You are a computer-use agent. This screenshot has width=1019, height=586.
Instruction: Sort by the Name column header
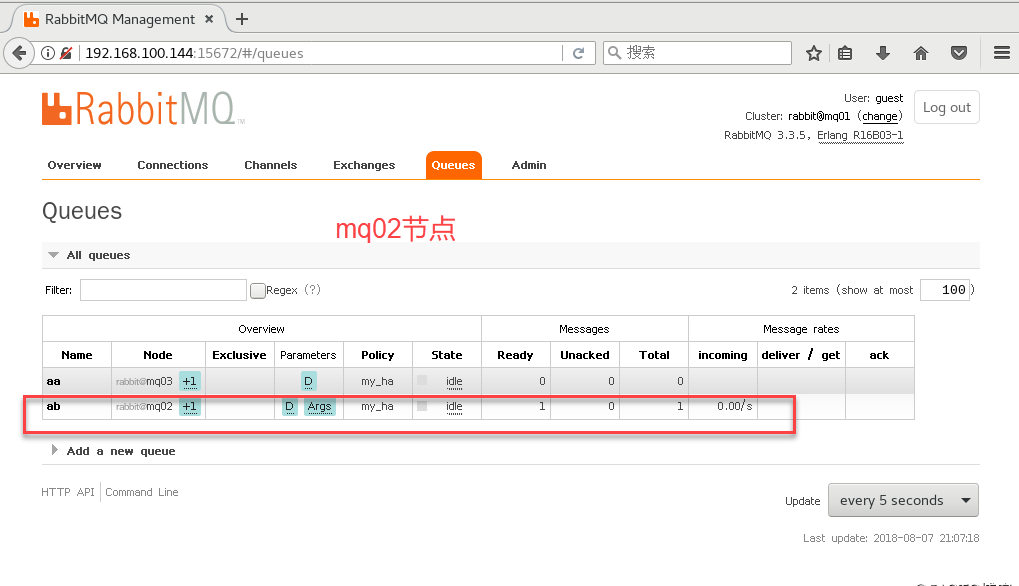[77, 355]
